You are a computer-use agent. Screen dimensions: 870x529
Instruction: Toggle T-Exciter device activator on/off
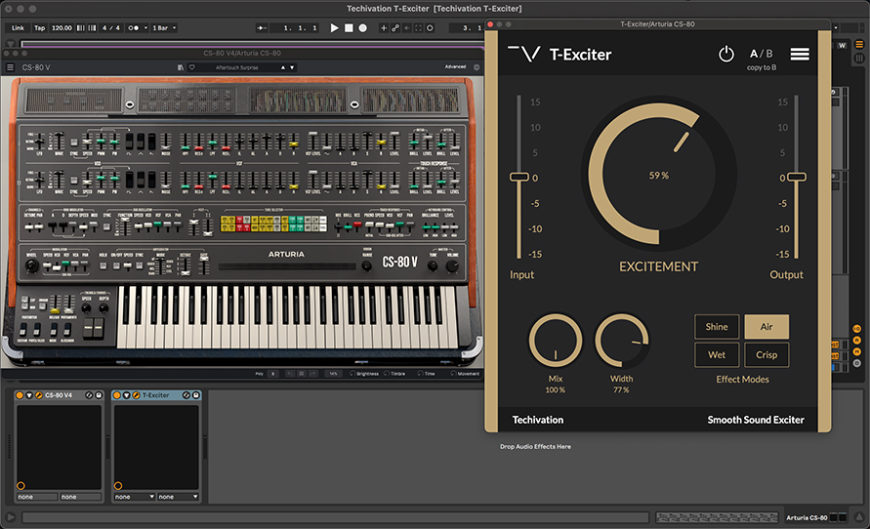click(x=117, y=395)
